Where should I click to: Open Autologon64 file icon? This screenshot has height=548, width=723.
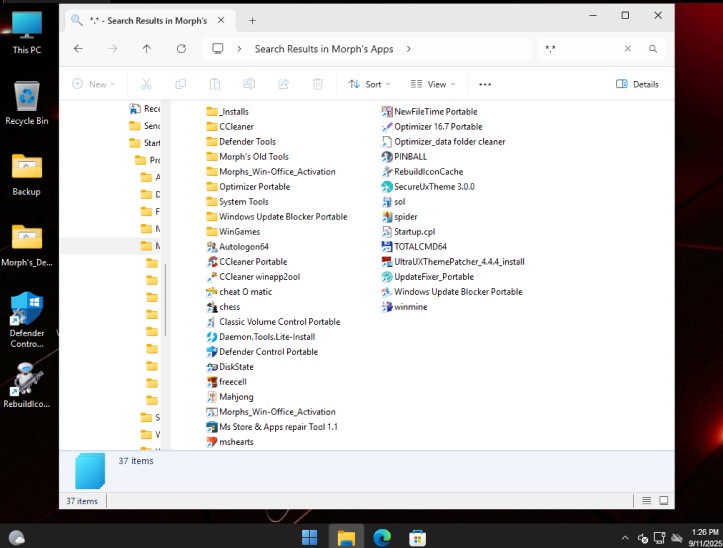click(x=212, y=247)
